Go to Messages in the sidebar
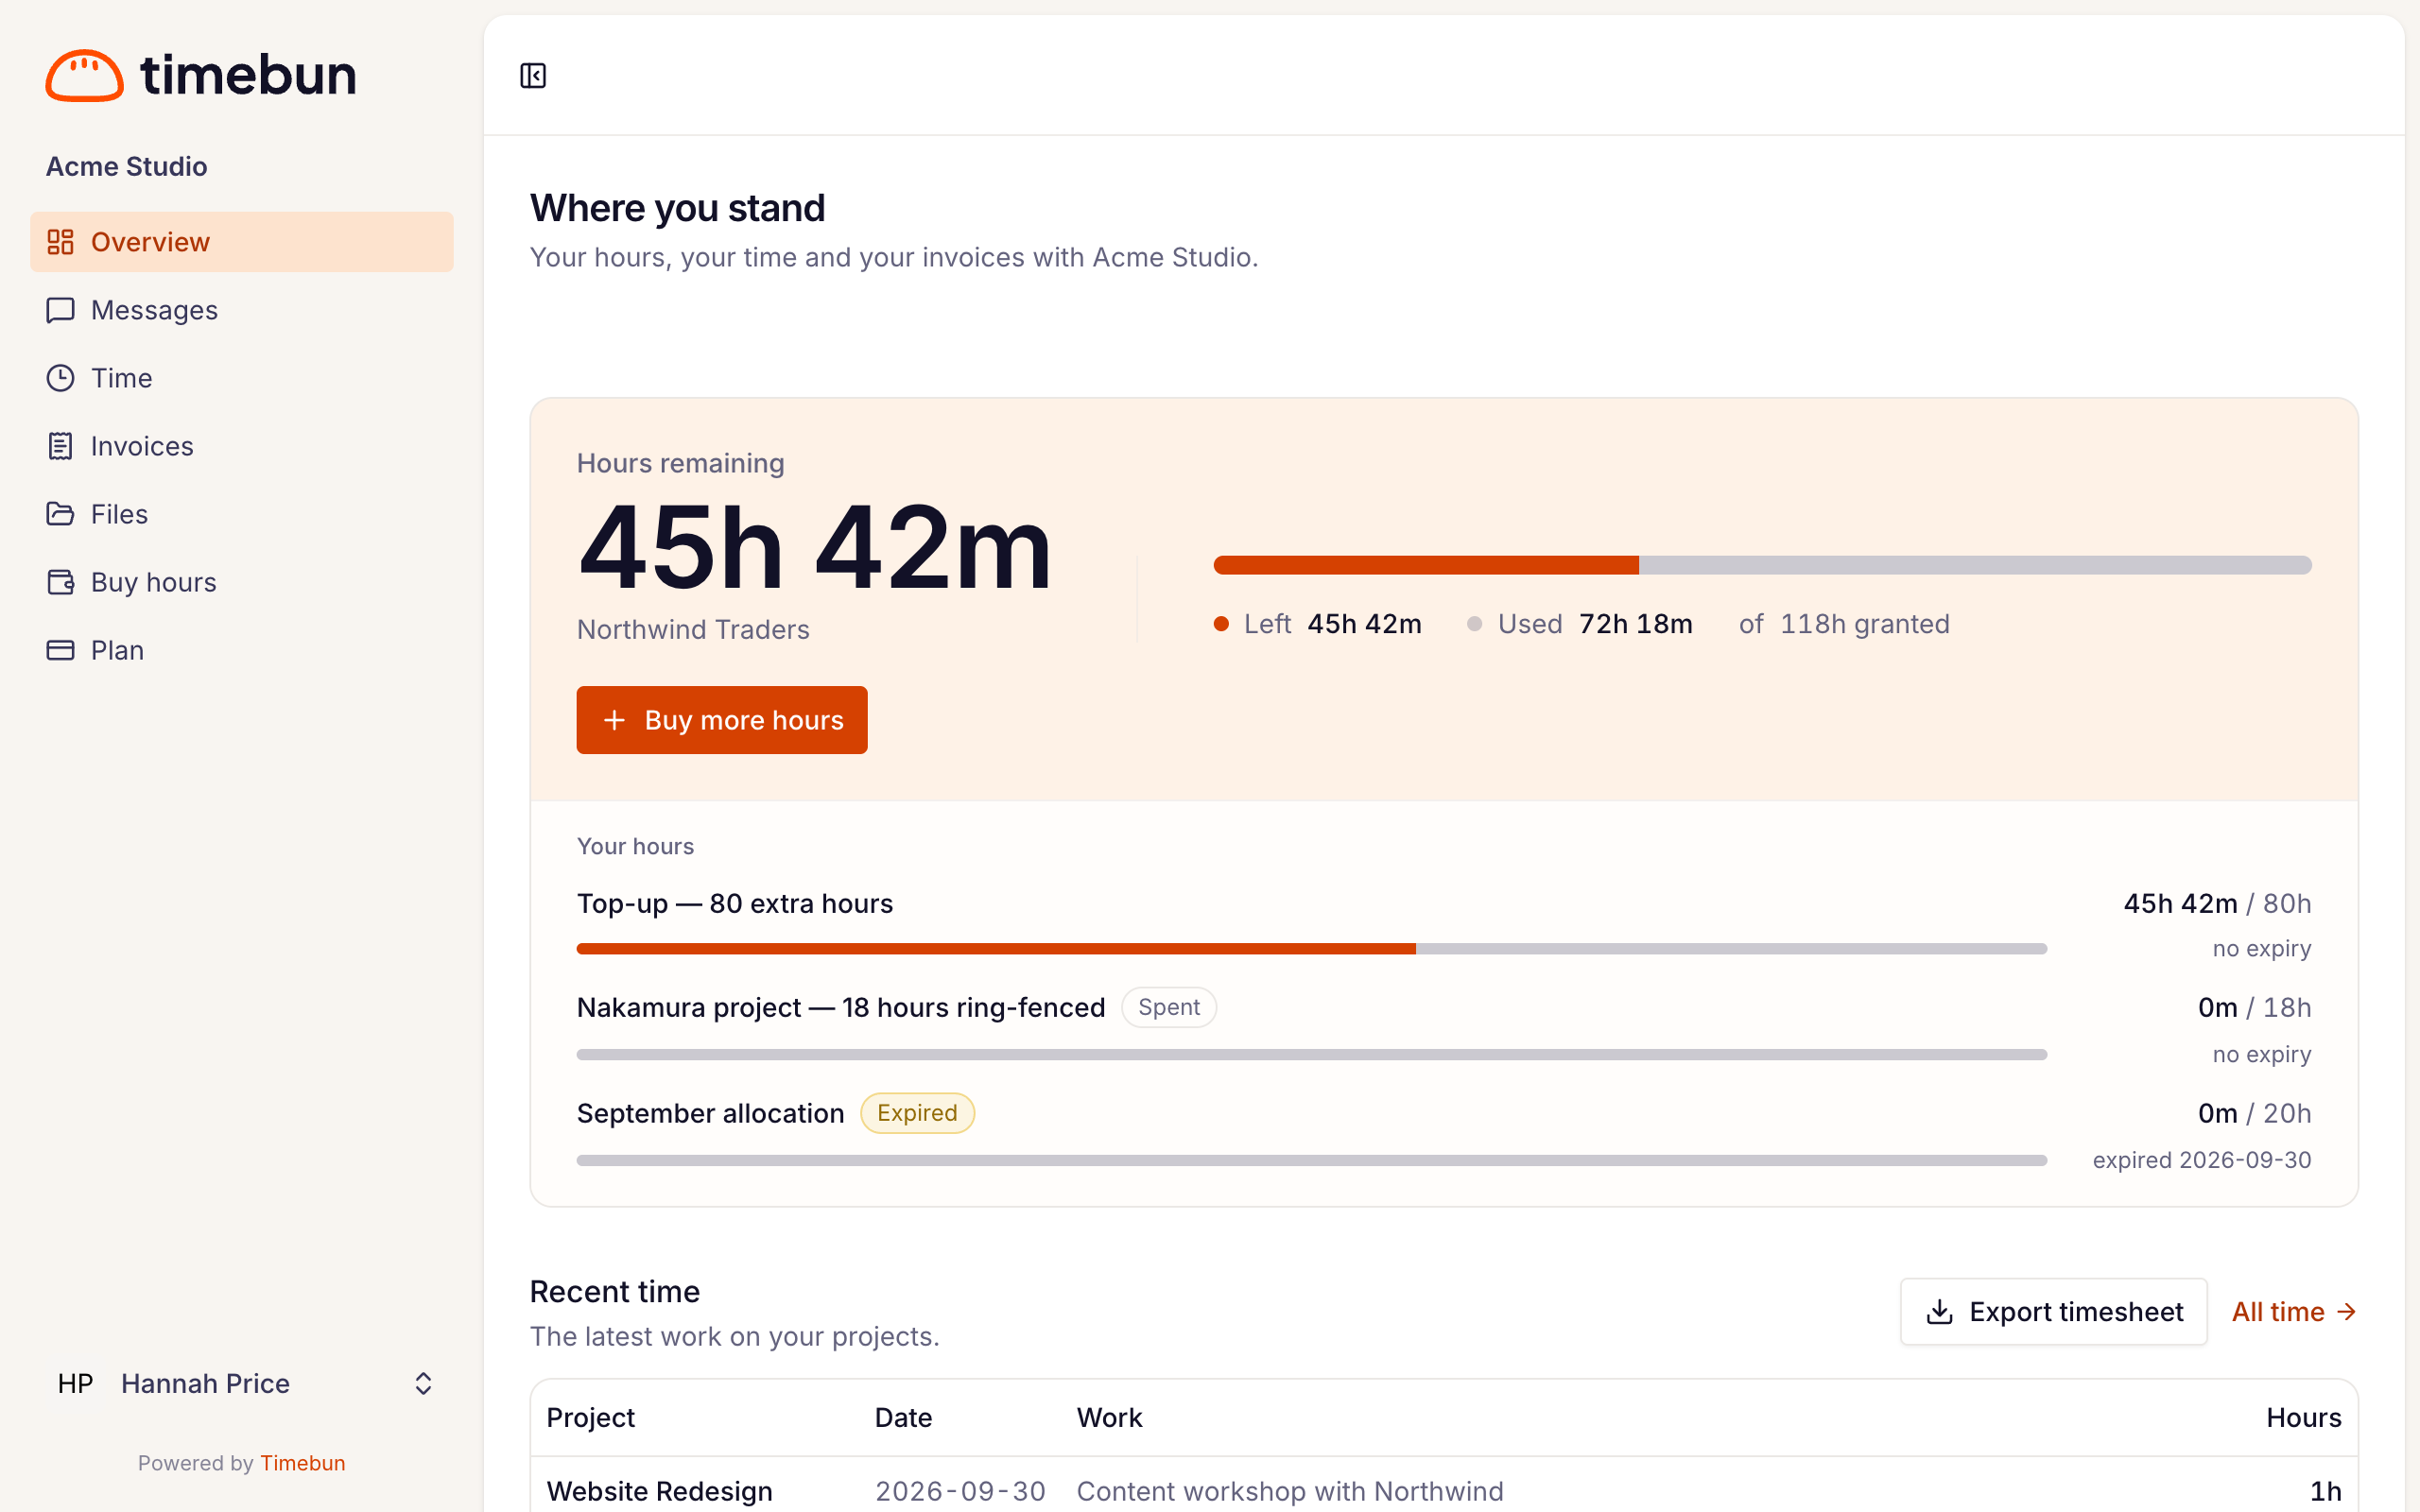Viewport: 2420px width, 1512px height. 242,310
